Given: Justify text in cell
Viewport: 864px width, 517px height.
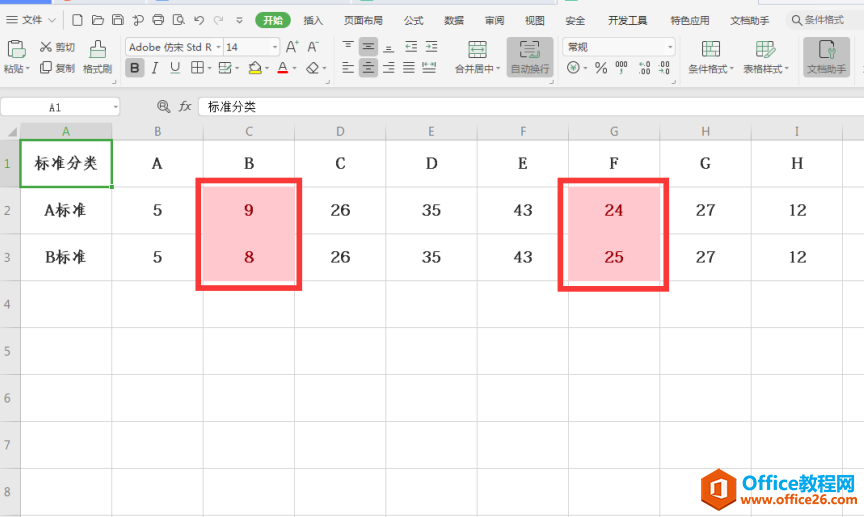Looking at the screenshot, I should (409, 68).
